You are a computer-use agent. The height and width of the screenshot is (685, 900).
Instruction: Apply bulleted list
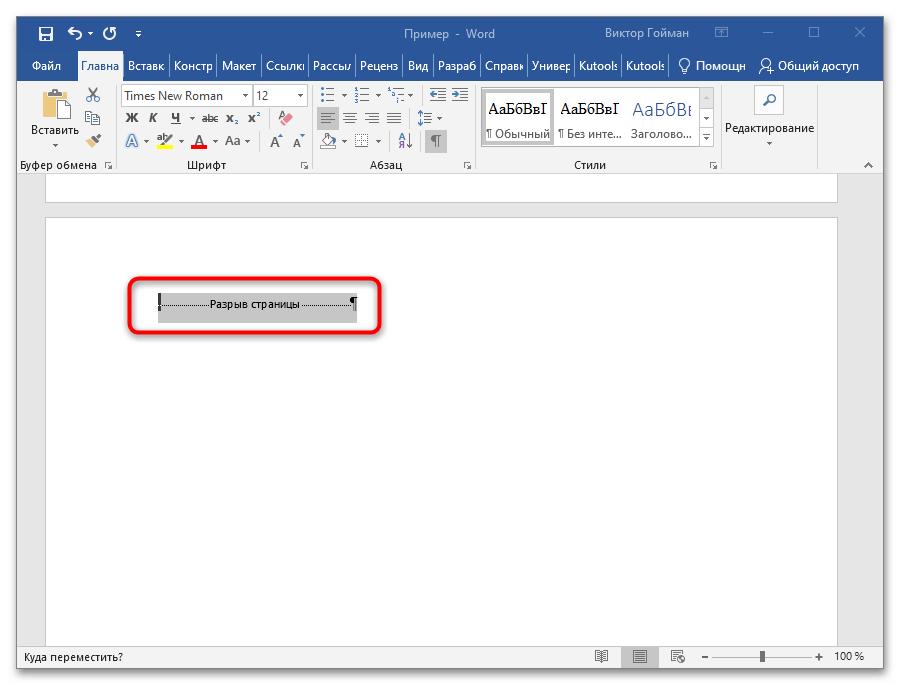(328, 94)
